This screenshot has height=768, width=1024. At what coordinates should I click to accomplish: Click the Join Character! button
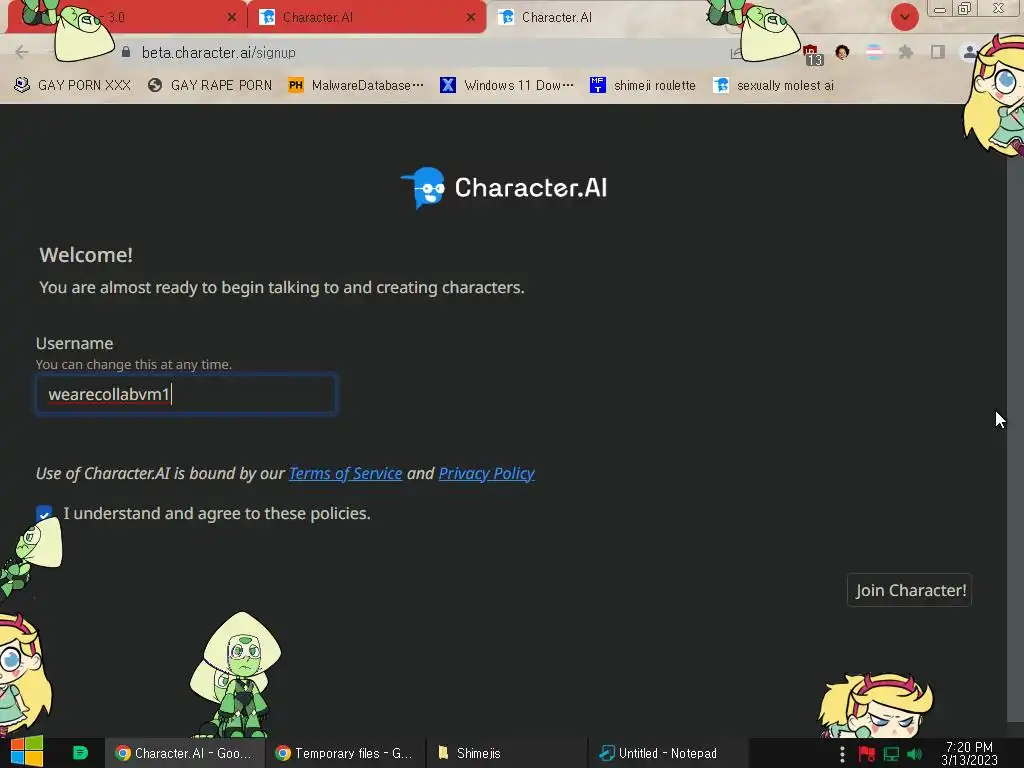coord(910,590)
